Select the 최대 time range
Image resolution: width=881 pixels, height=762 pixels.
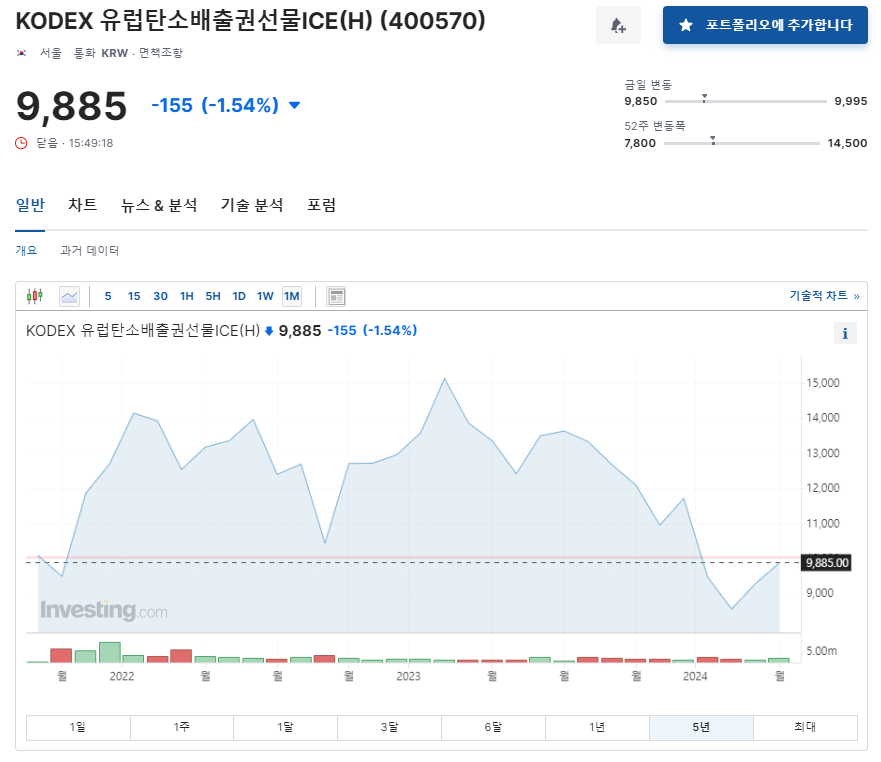tap(805, 727)
